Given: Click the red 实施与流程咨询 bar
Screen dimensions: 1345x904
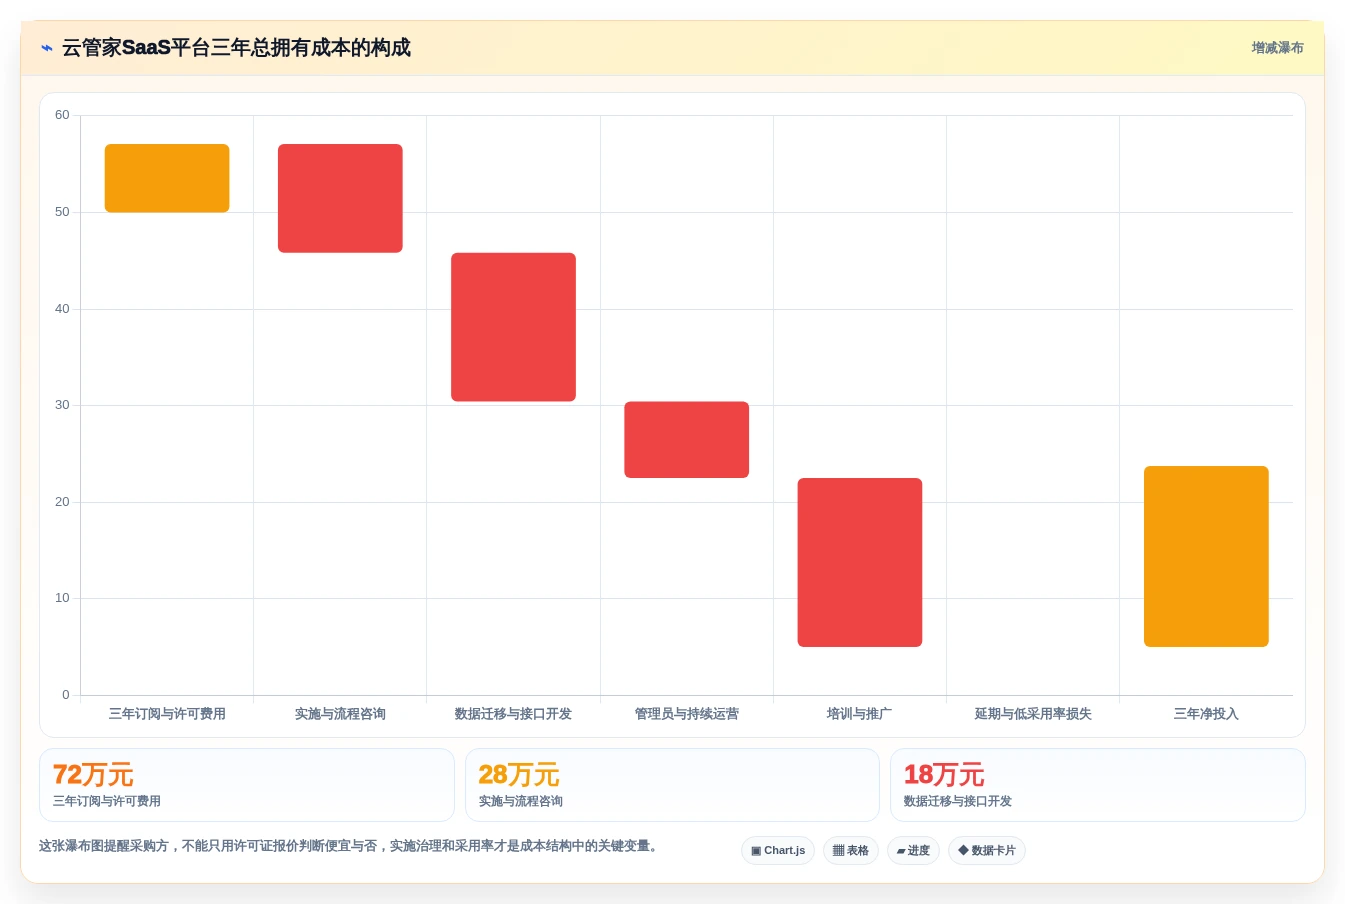Looking at the screenshot, I should [340, 198].
